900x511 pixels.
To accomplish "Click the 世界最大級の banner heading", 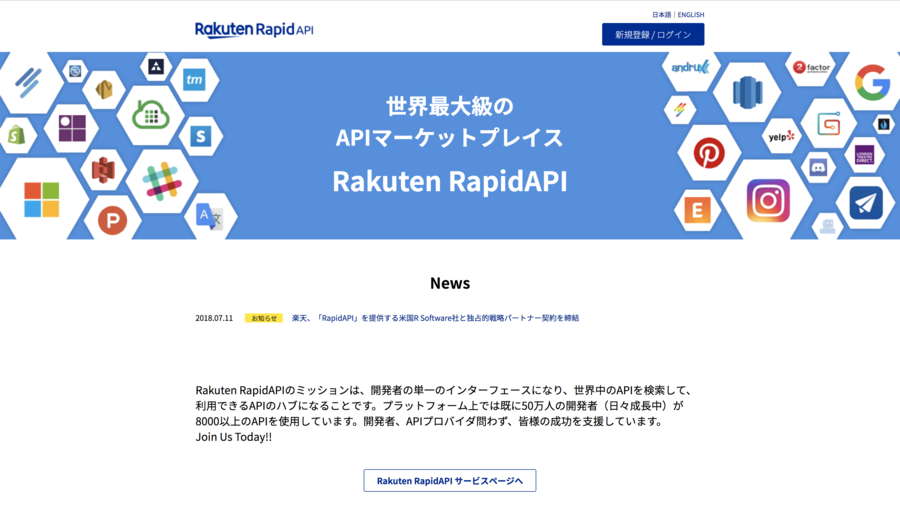I will coord(450,107).
